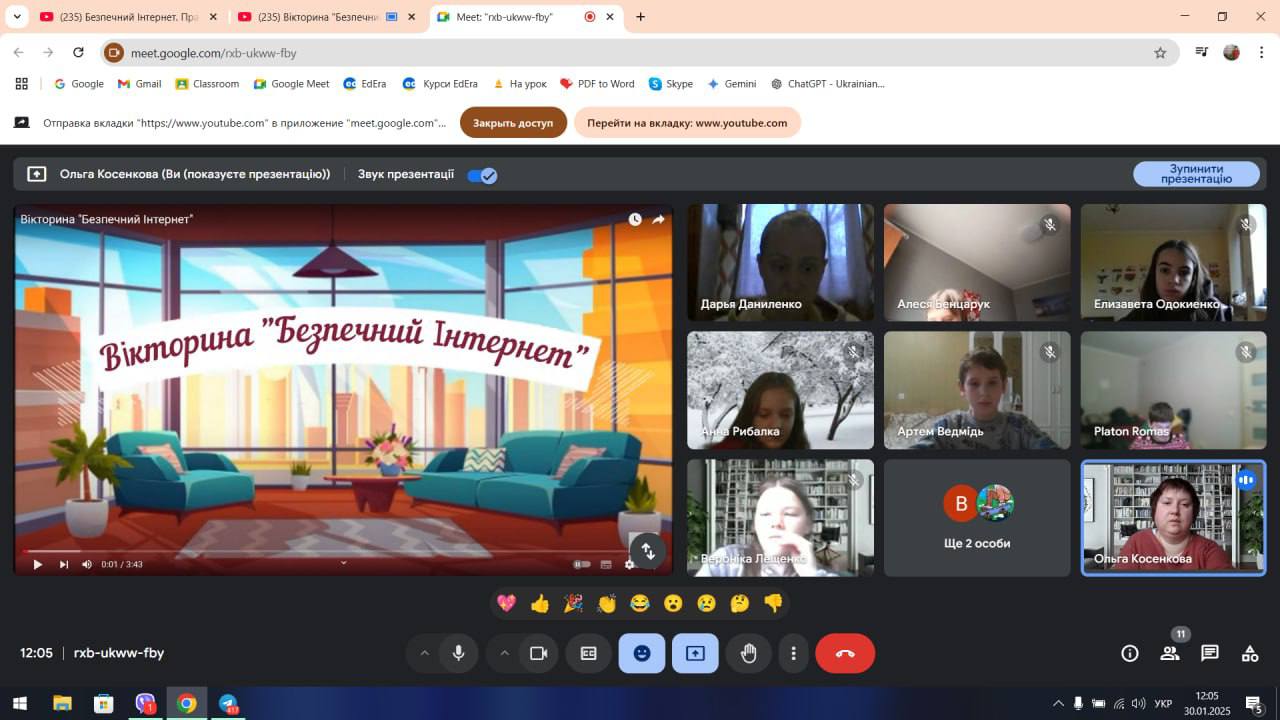This screenshot has width=1280, height=720.
Task: Turn on closed captions
Action: [x=589, y=653]
